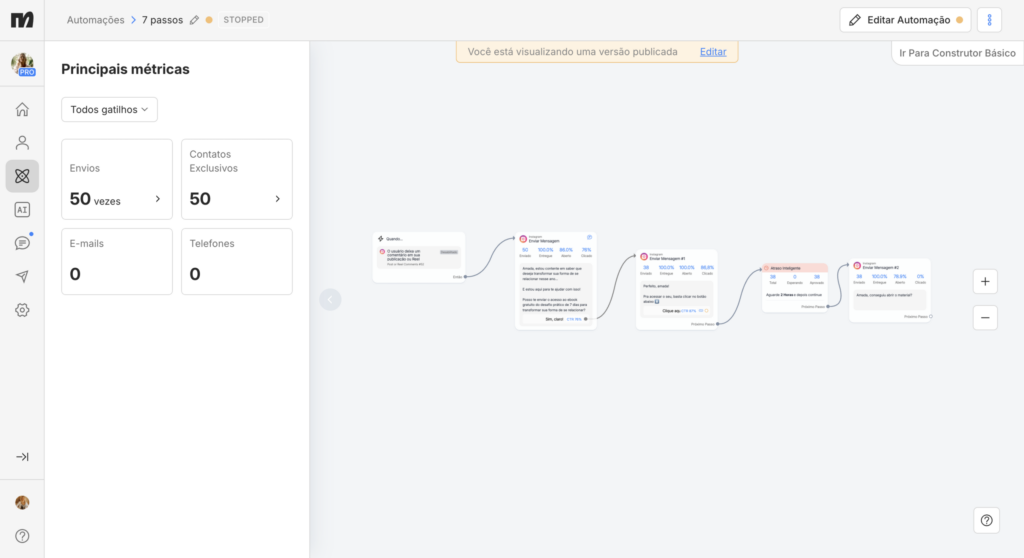Click the Editar Automação button
The width and height of the screenshot is (1024, 558).
[904, 20]
